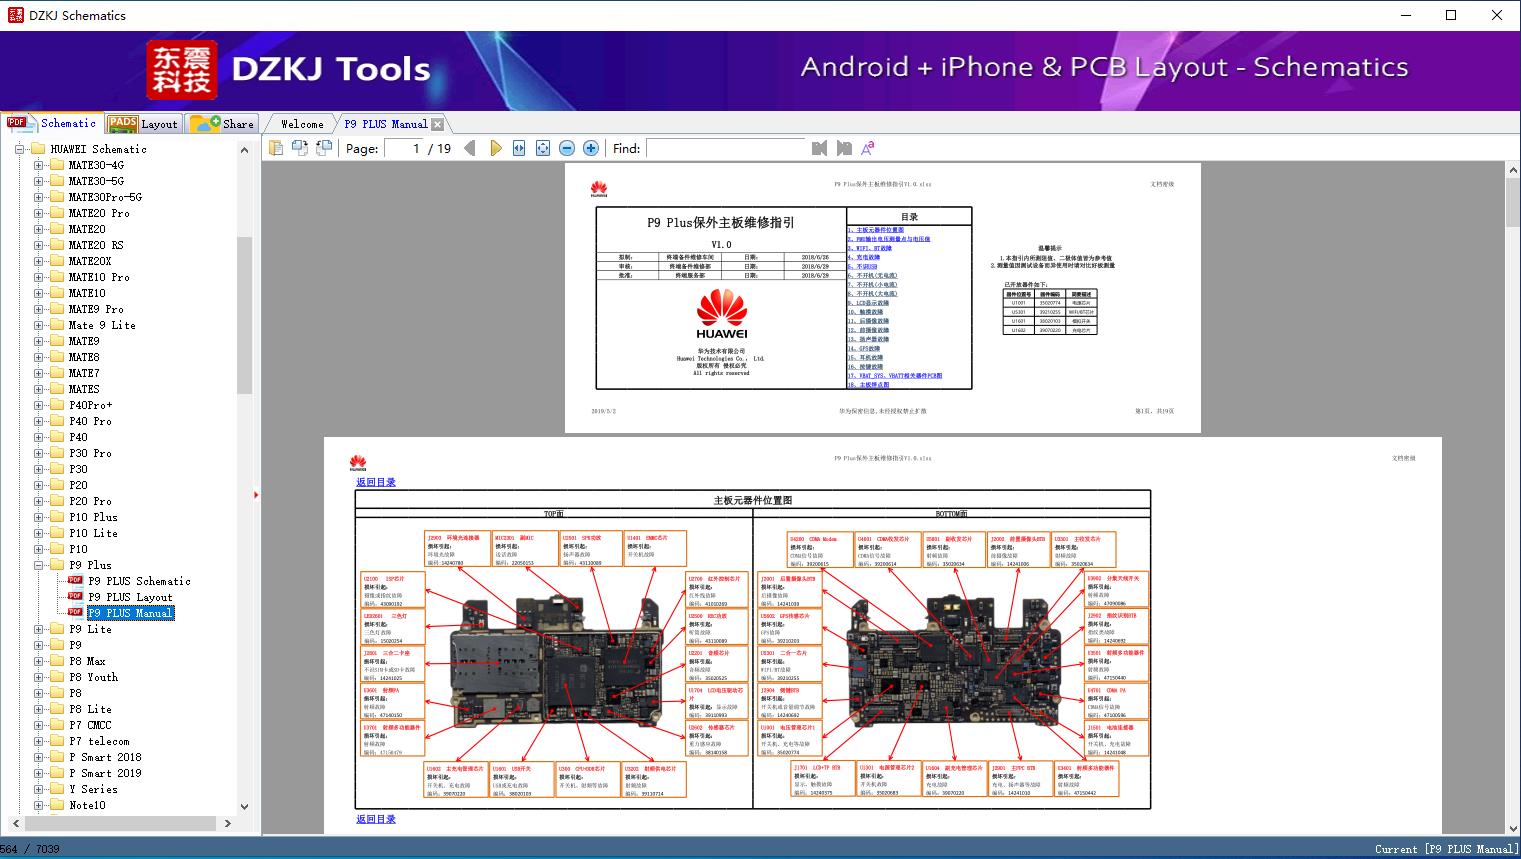Zoom out of the document
1521x859 pixels.
tap(567, 148)
